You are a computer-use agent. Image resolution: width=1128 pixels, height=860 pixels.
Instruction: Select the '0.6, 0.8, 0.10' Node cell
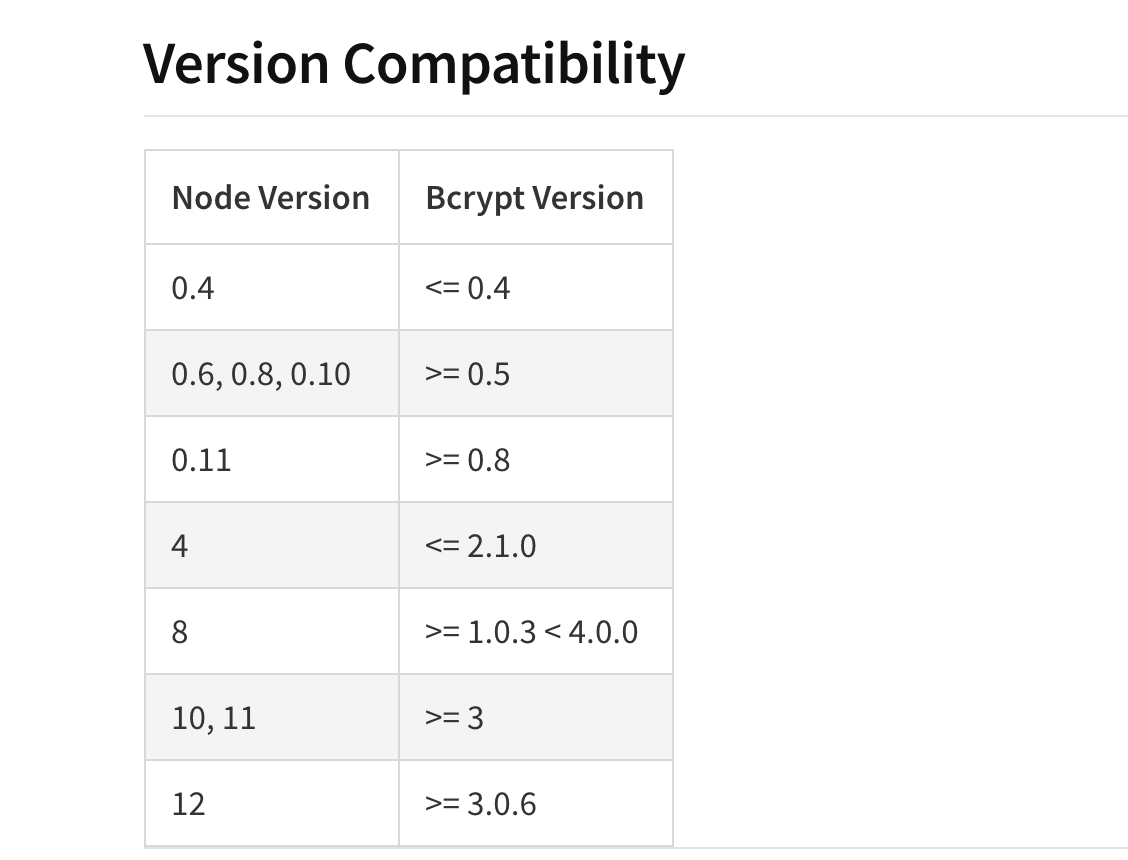[x=261, y=374]
